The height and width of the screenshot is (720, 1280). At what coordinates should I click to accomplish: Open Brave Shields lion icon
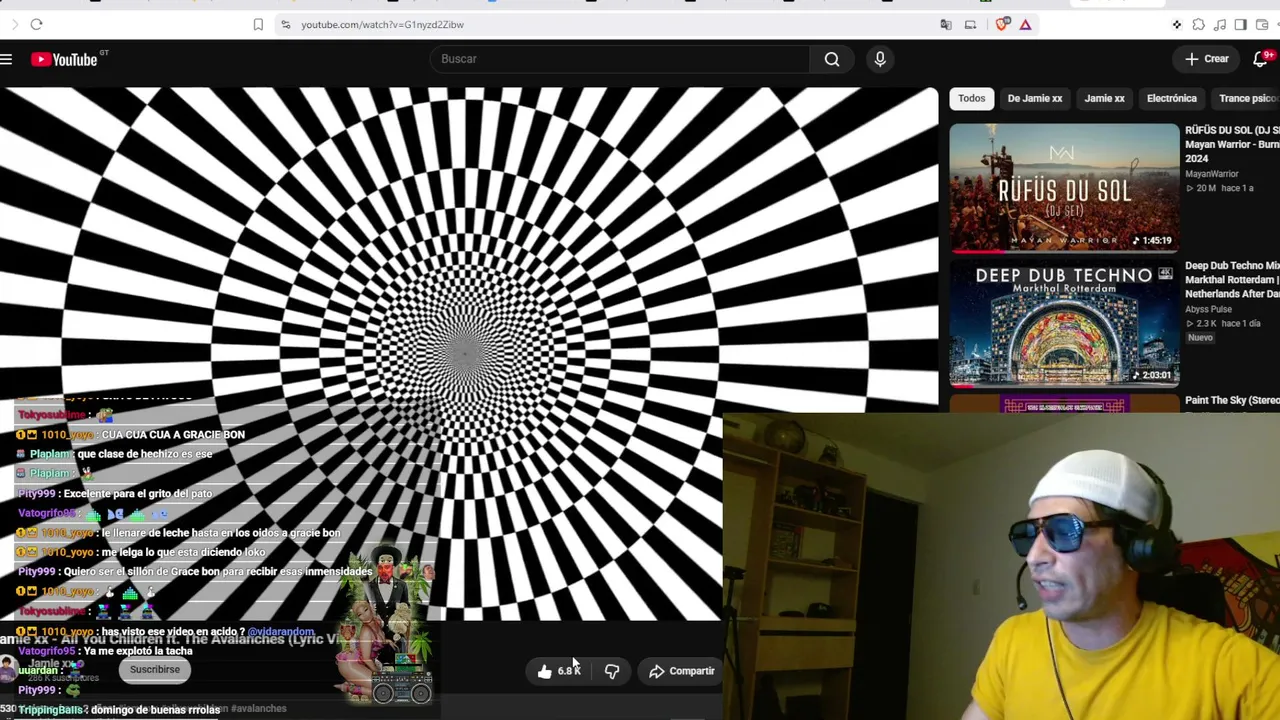click(1002, 24)
